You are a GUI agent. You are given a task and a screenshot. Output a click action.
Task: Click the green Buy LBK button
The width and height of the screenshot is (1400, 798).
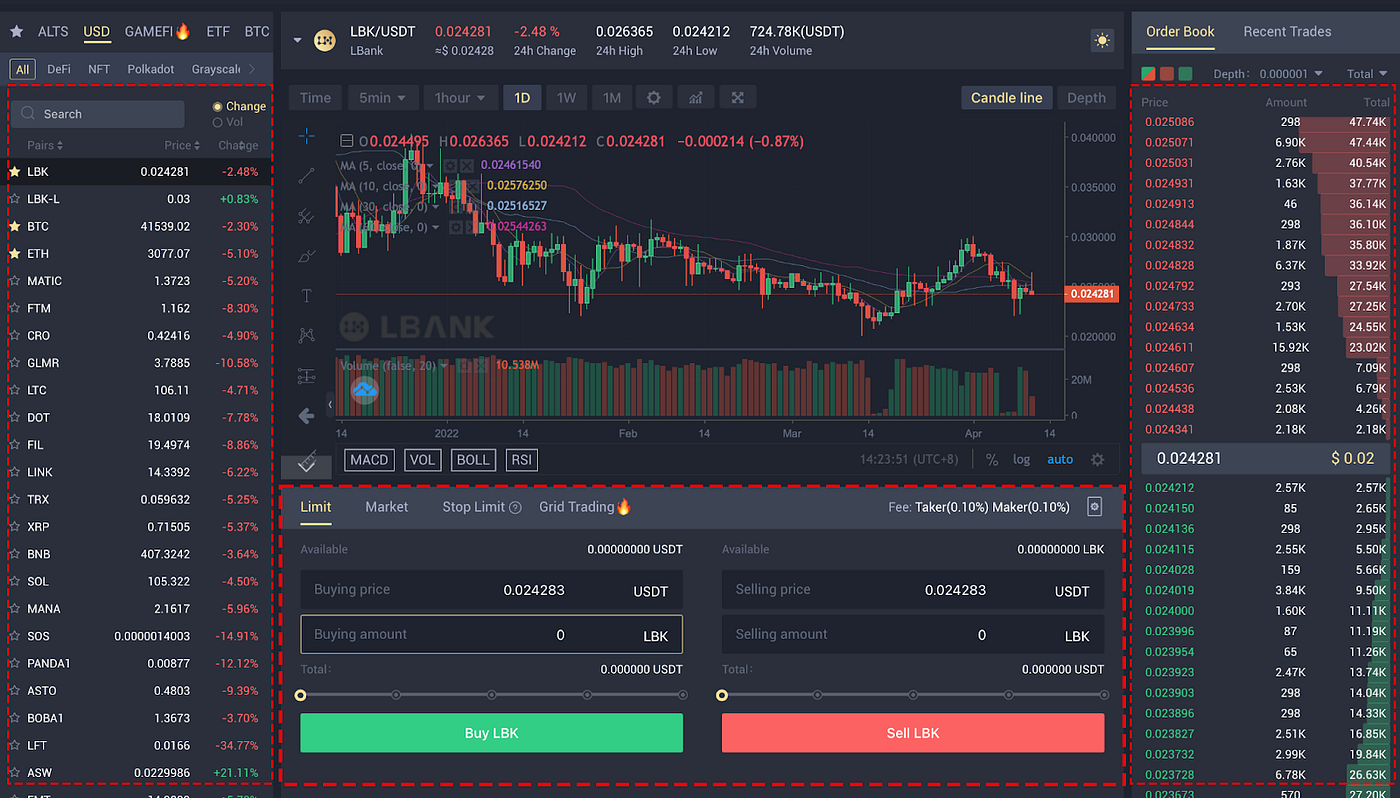click(491, 733)
